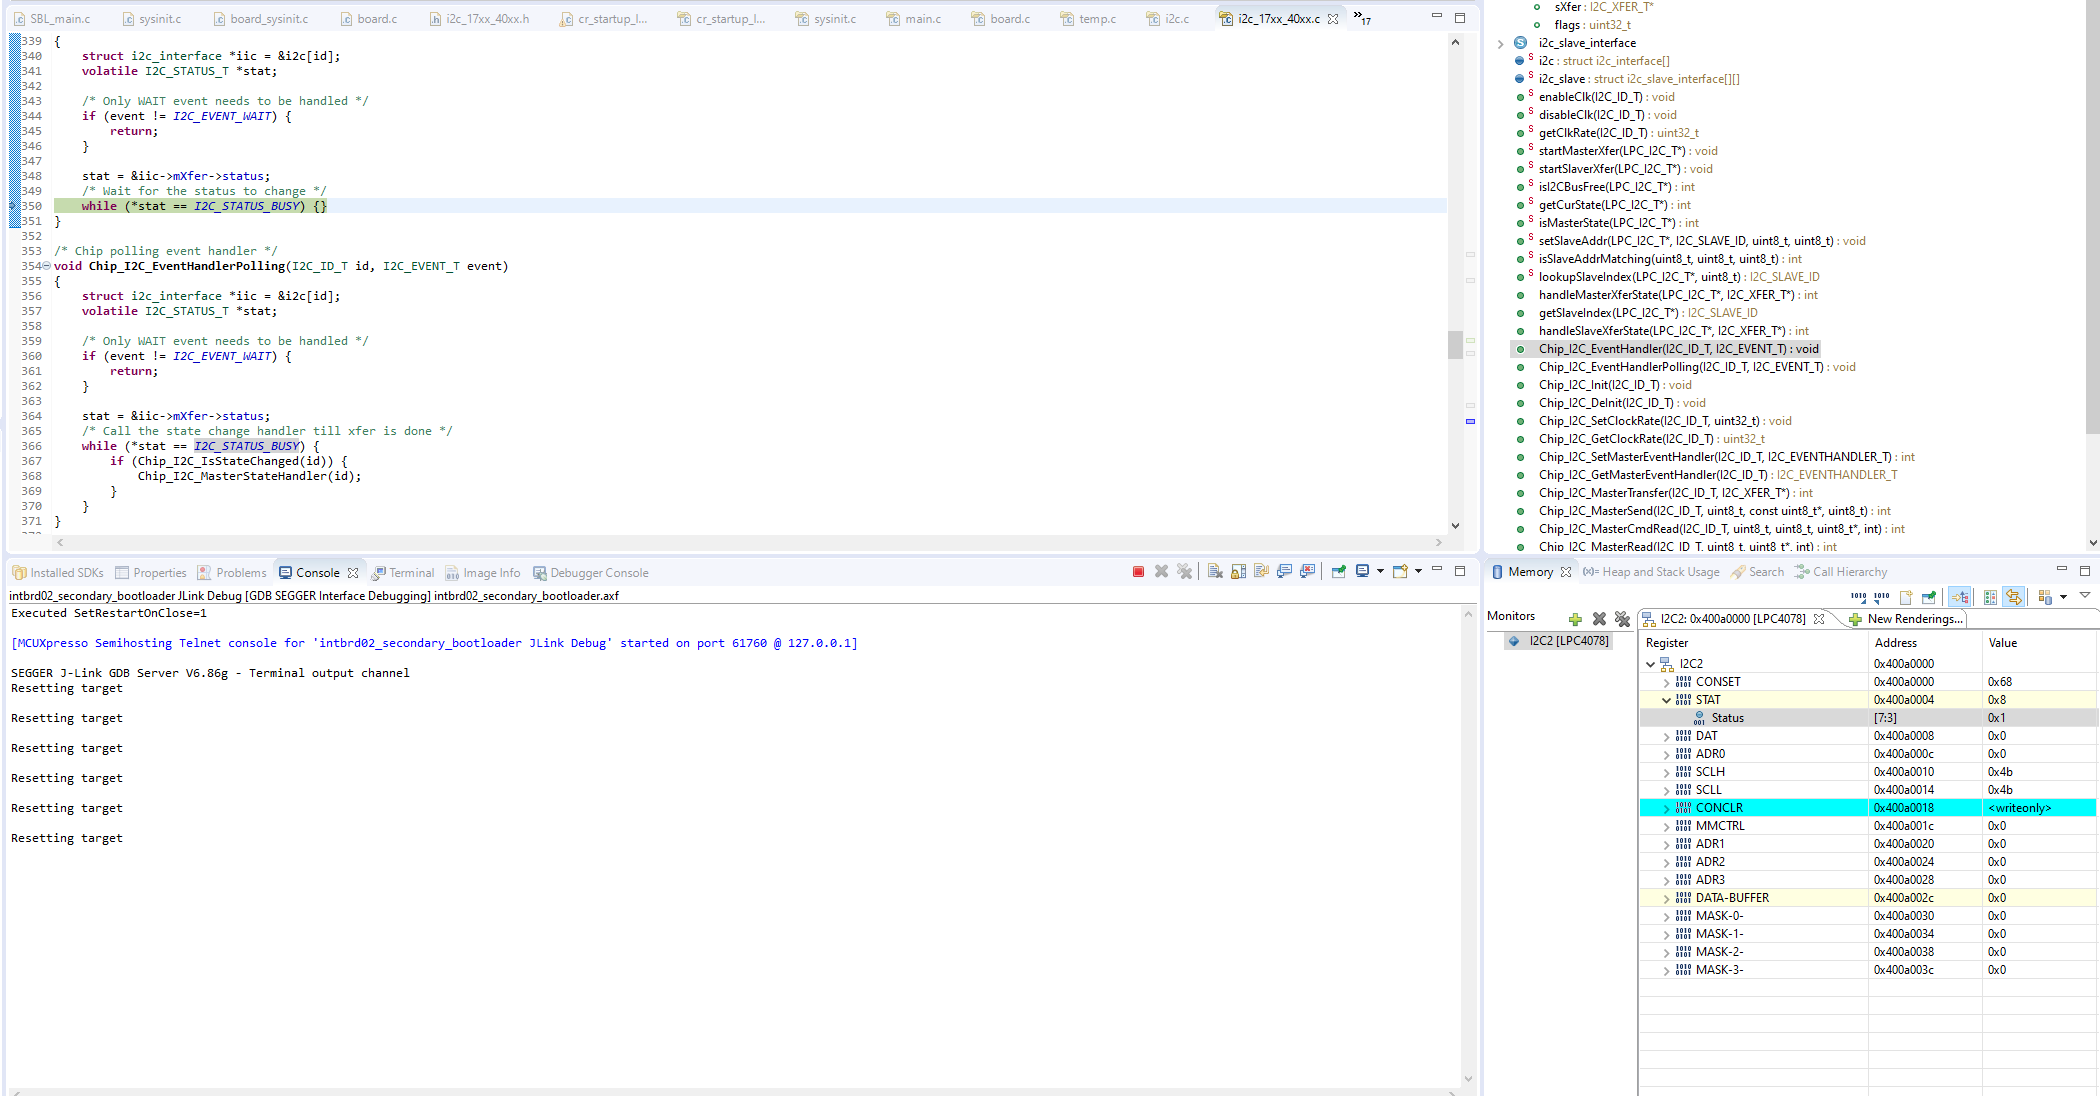This screenshot has width=2100, height=1096.
Task: Toggle linked memory rendering panes
Action: tap(2015, 596)
